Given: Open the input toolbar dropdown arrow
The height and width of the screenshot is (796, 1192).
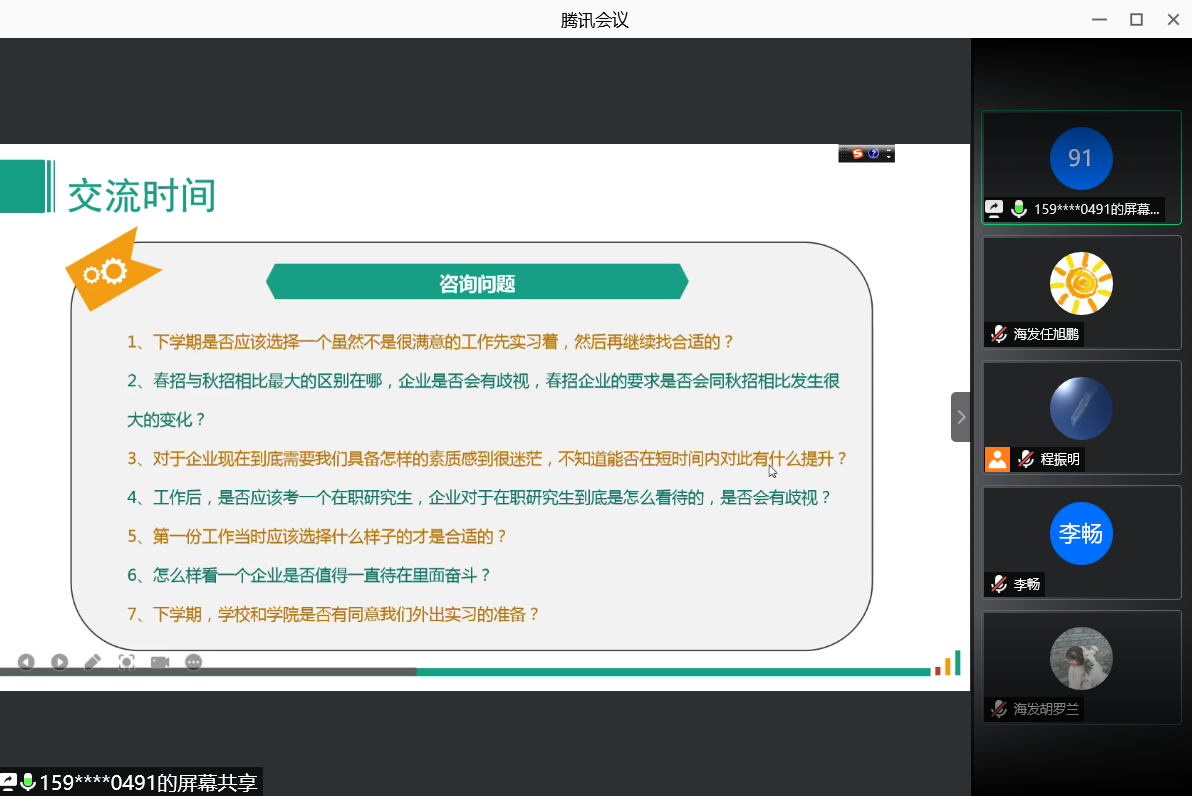Looking at the screenshot, I should pos(888,155).
